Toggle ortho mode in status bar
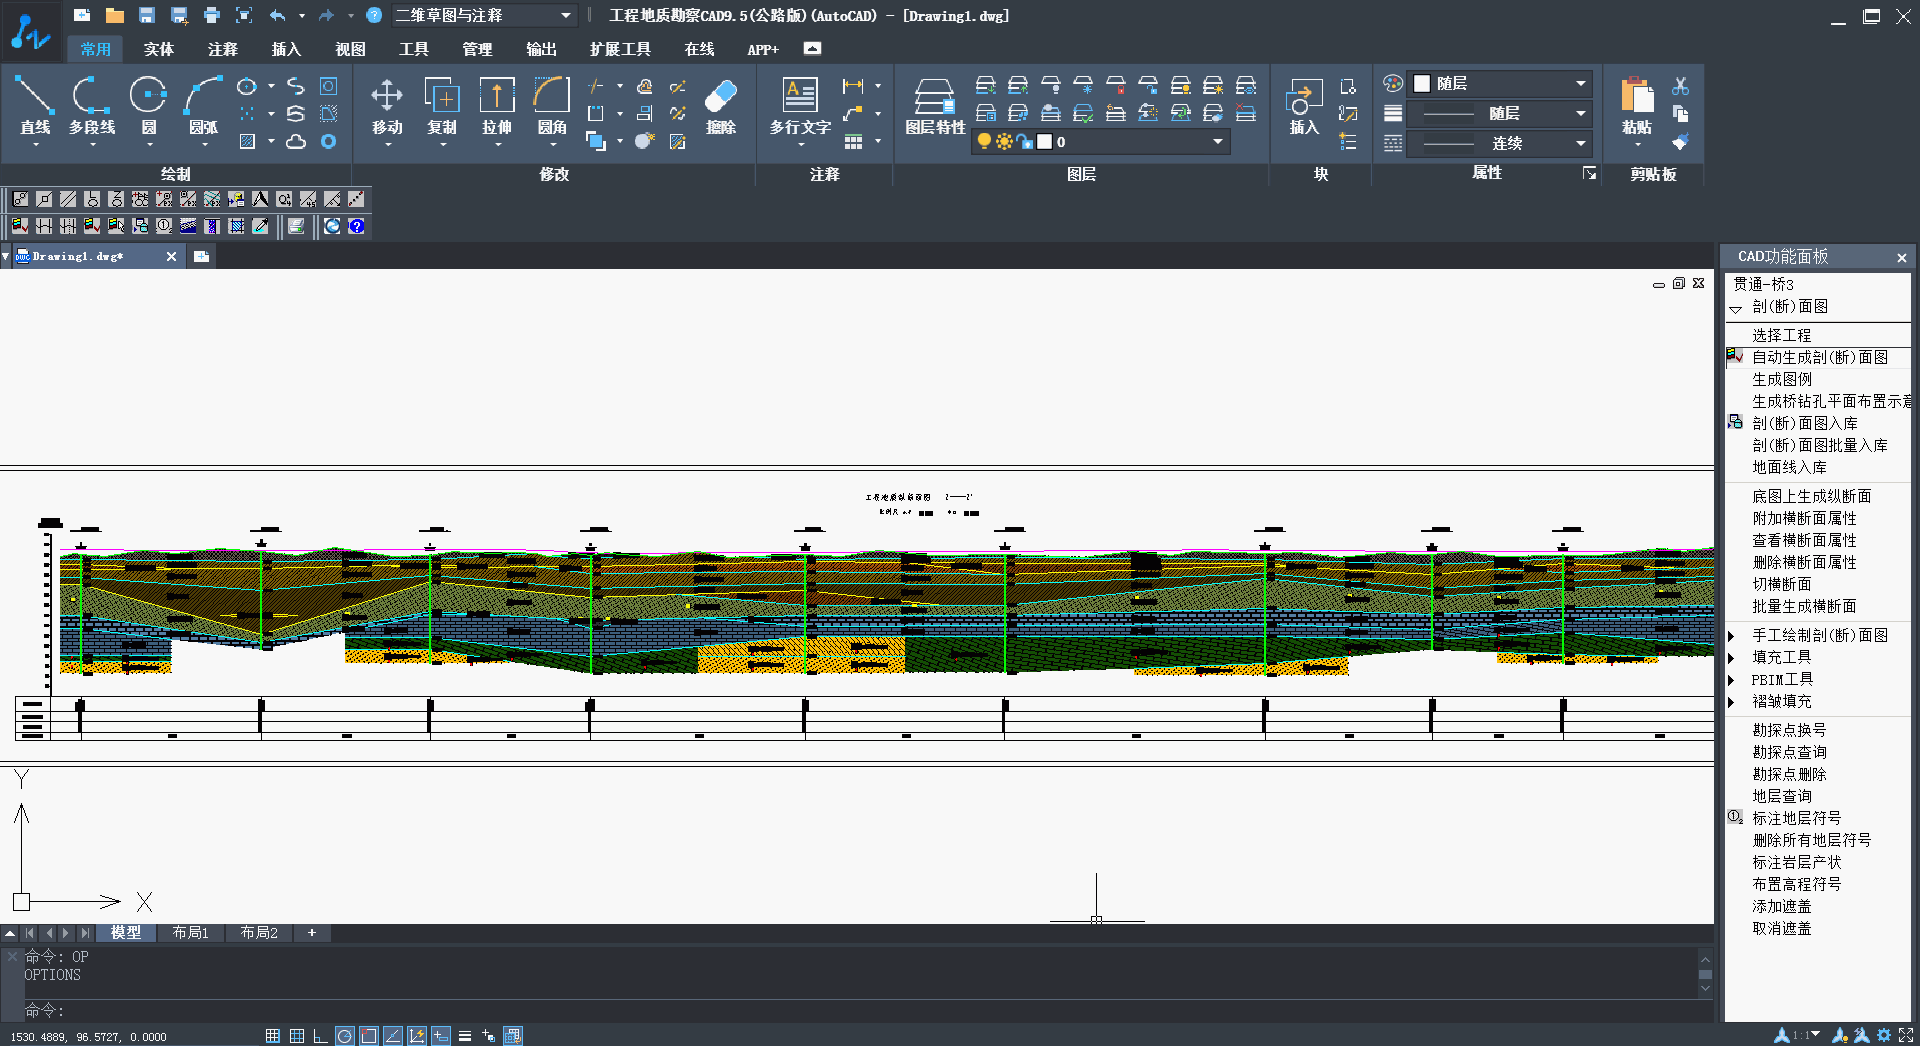Viewport: 1920px width, 1046px height. click(x=320, y=1036)
